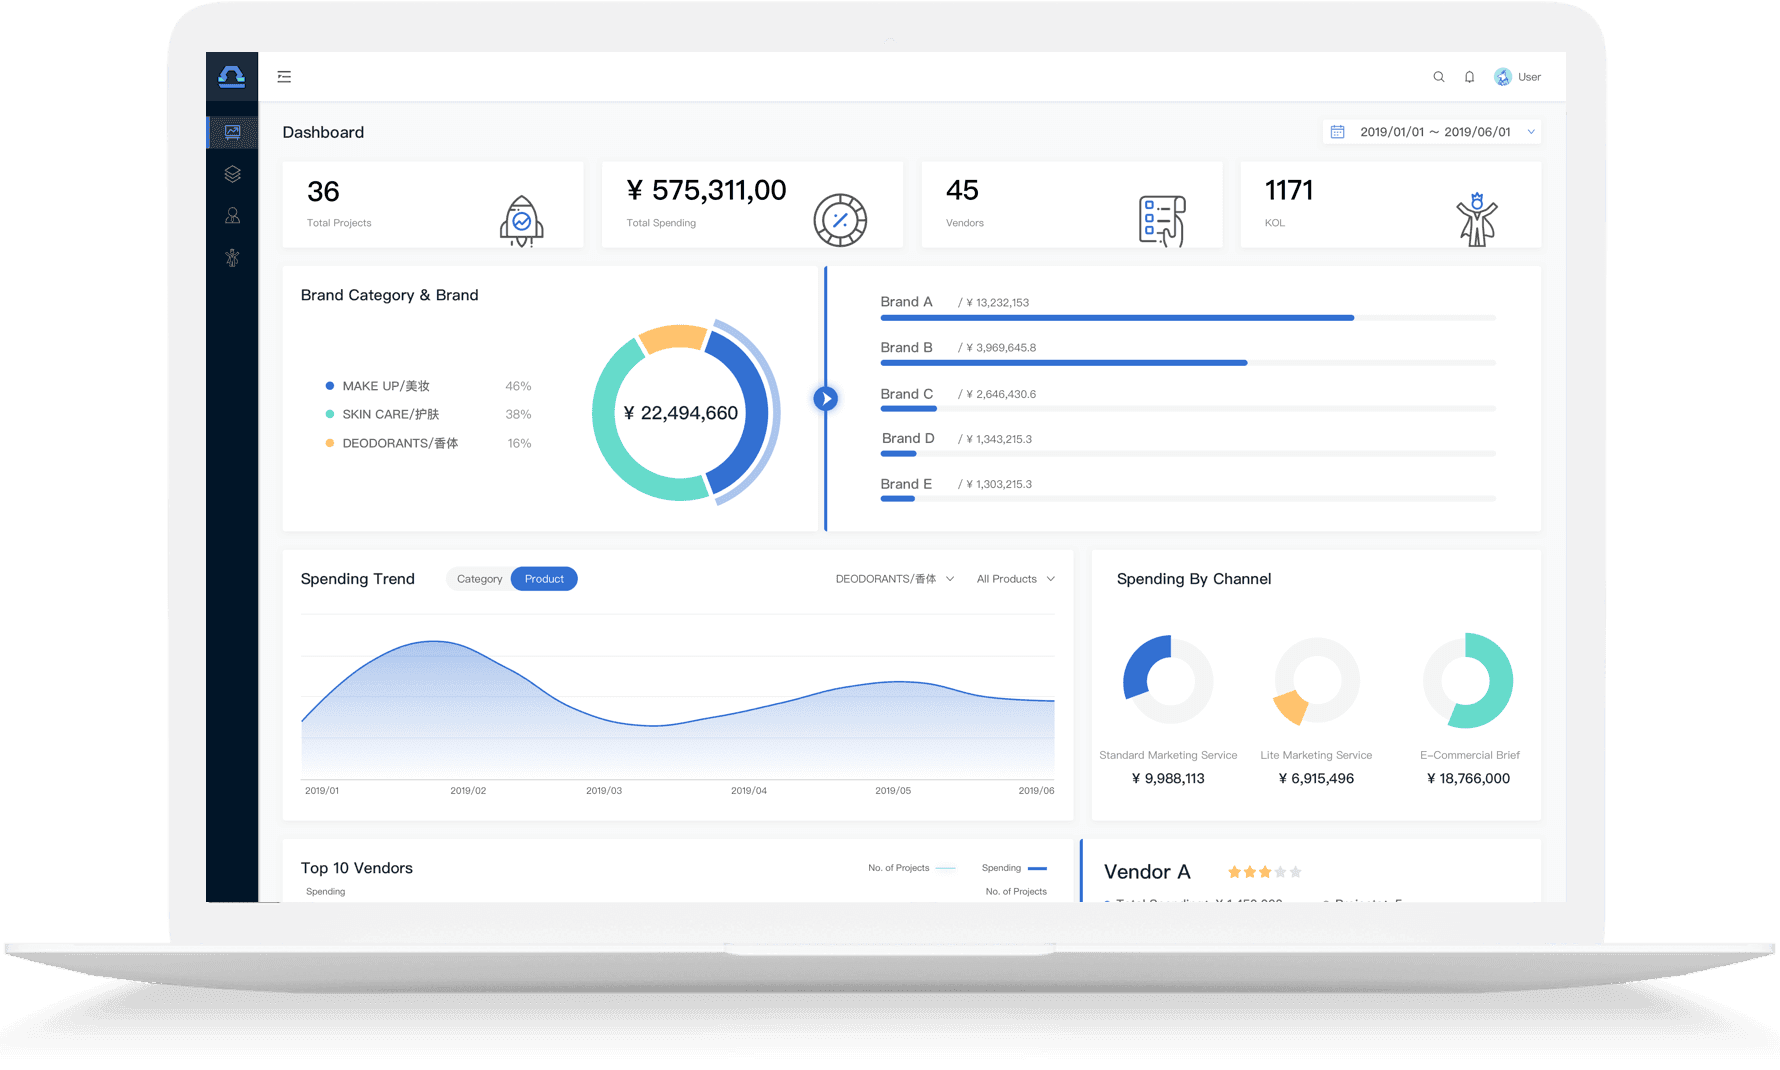
Task: Click the ¥ 18,766,000 amount
Action: (1468, 778)
